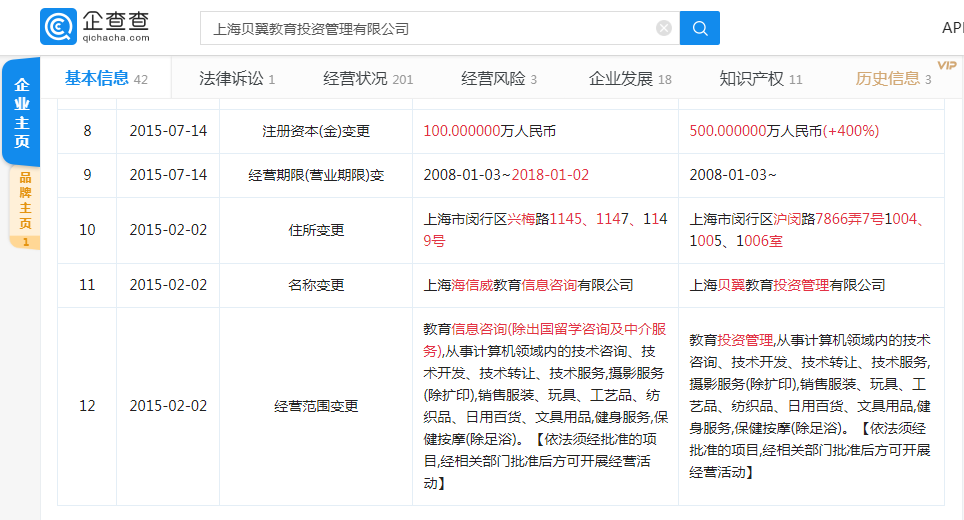
Task: Click the Qichacha logo icon
Action: tap(58, 26)
